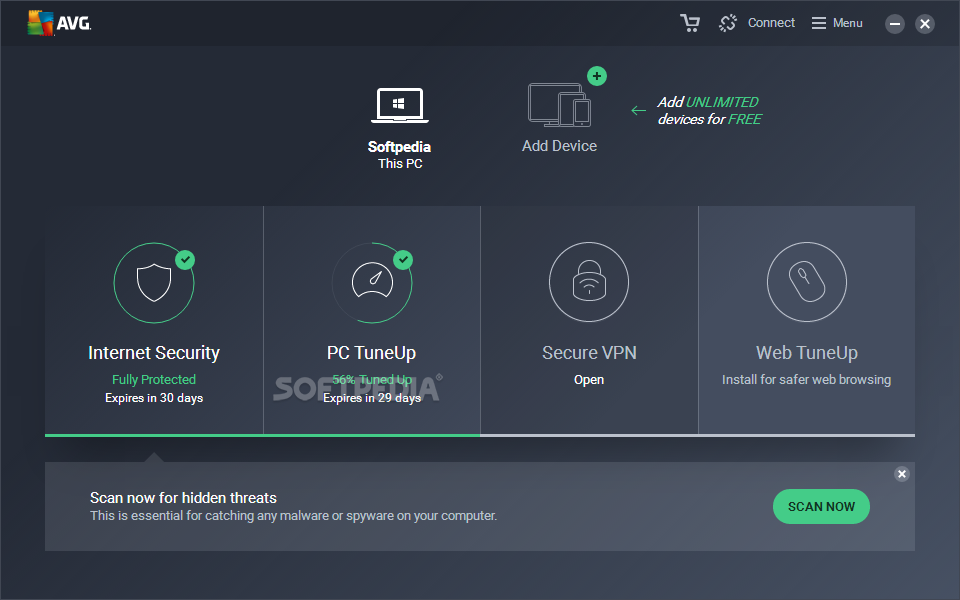Viewport: 960px width, 600px height.
Task: Start scan with SCAN NOW button
Action: point(821,506)
